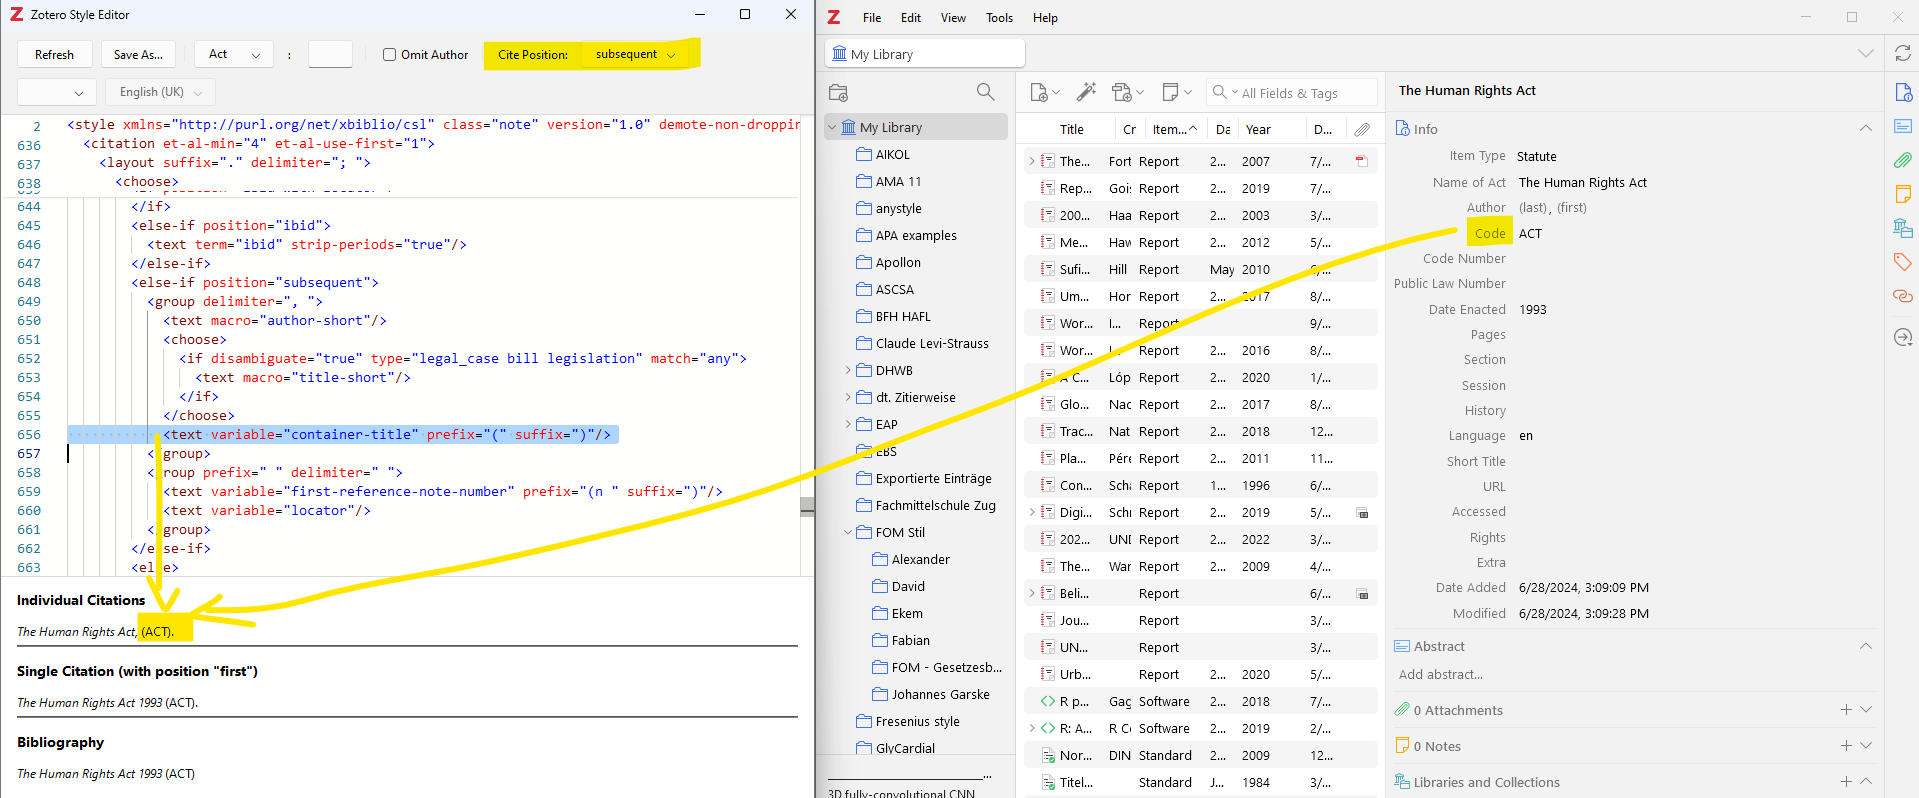Click the Style Editor code scrollbar thumb

[x=807, y=507]
